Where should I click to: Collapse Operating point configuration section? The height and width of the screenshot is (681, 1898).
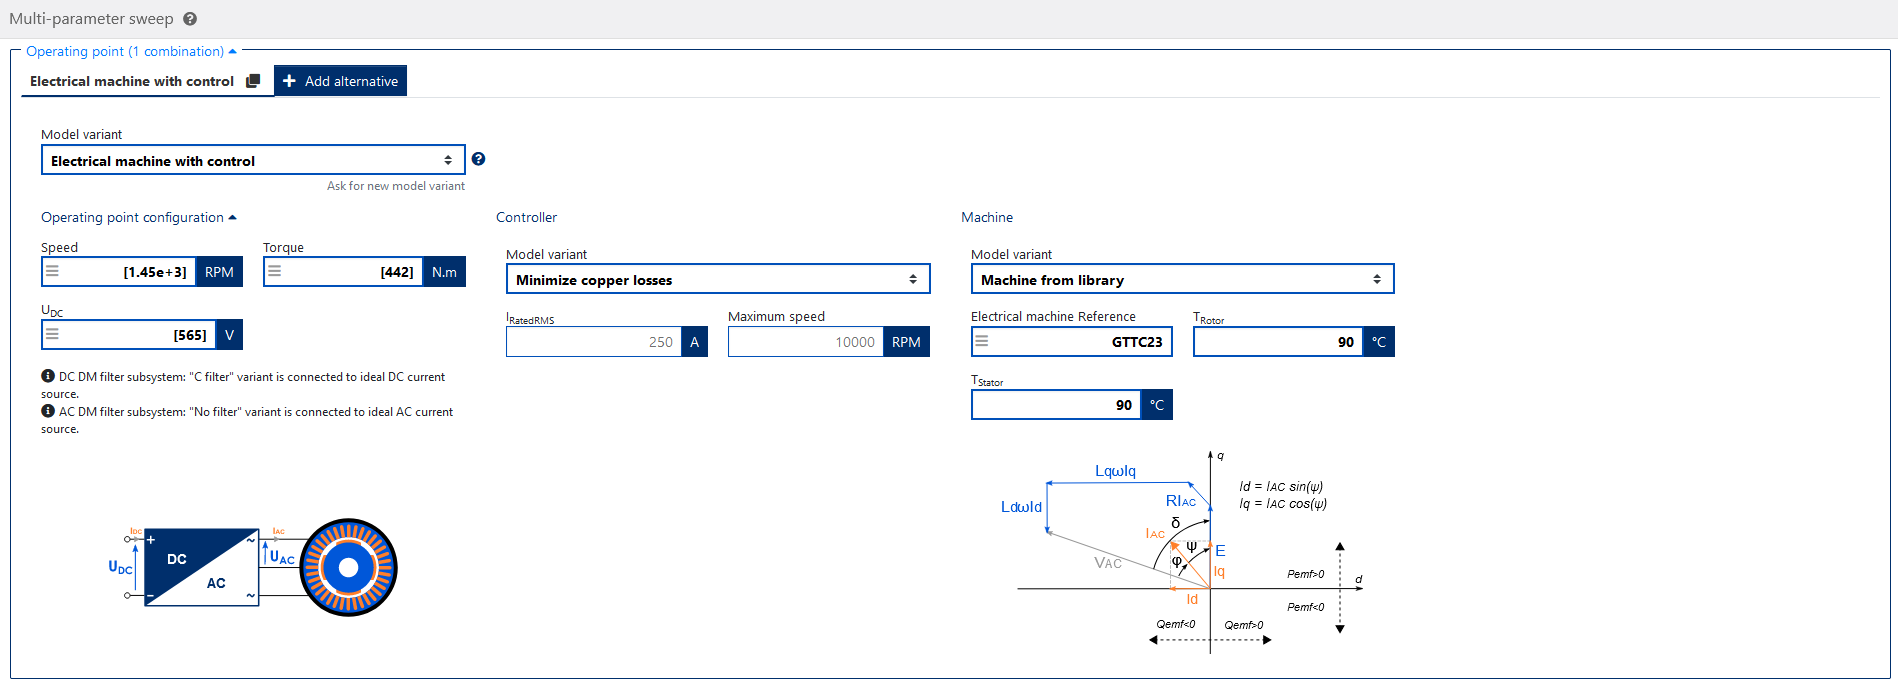(232, 217)
